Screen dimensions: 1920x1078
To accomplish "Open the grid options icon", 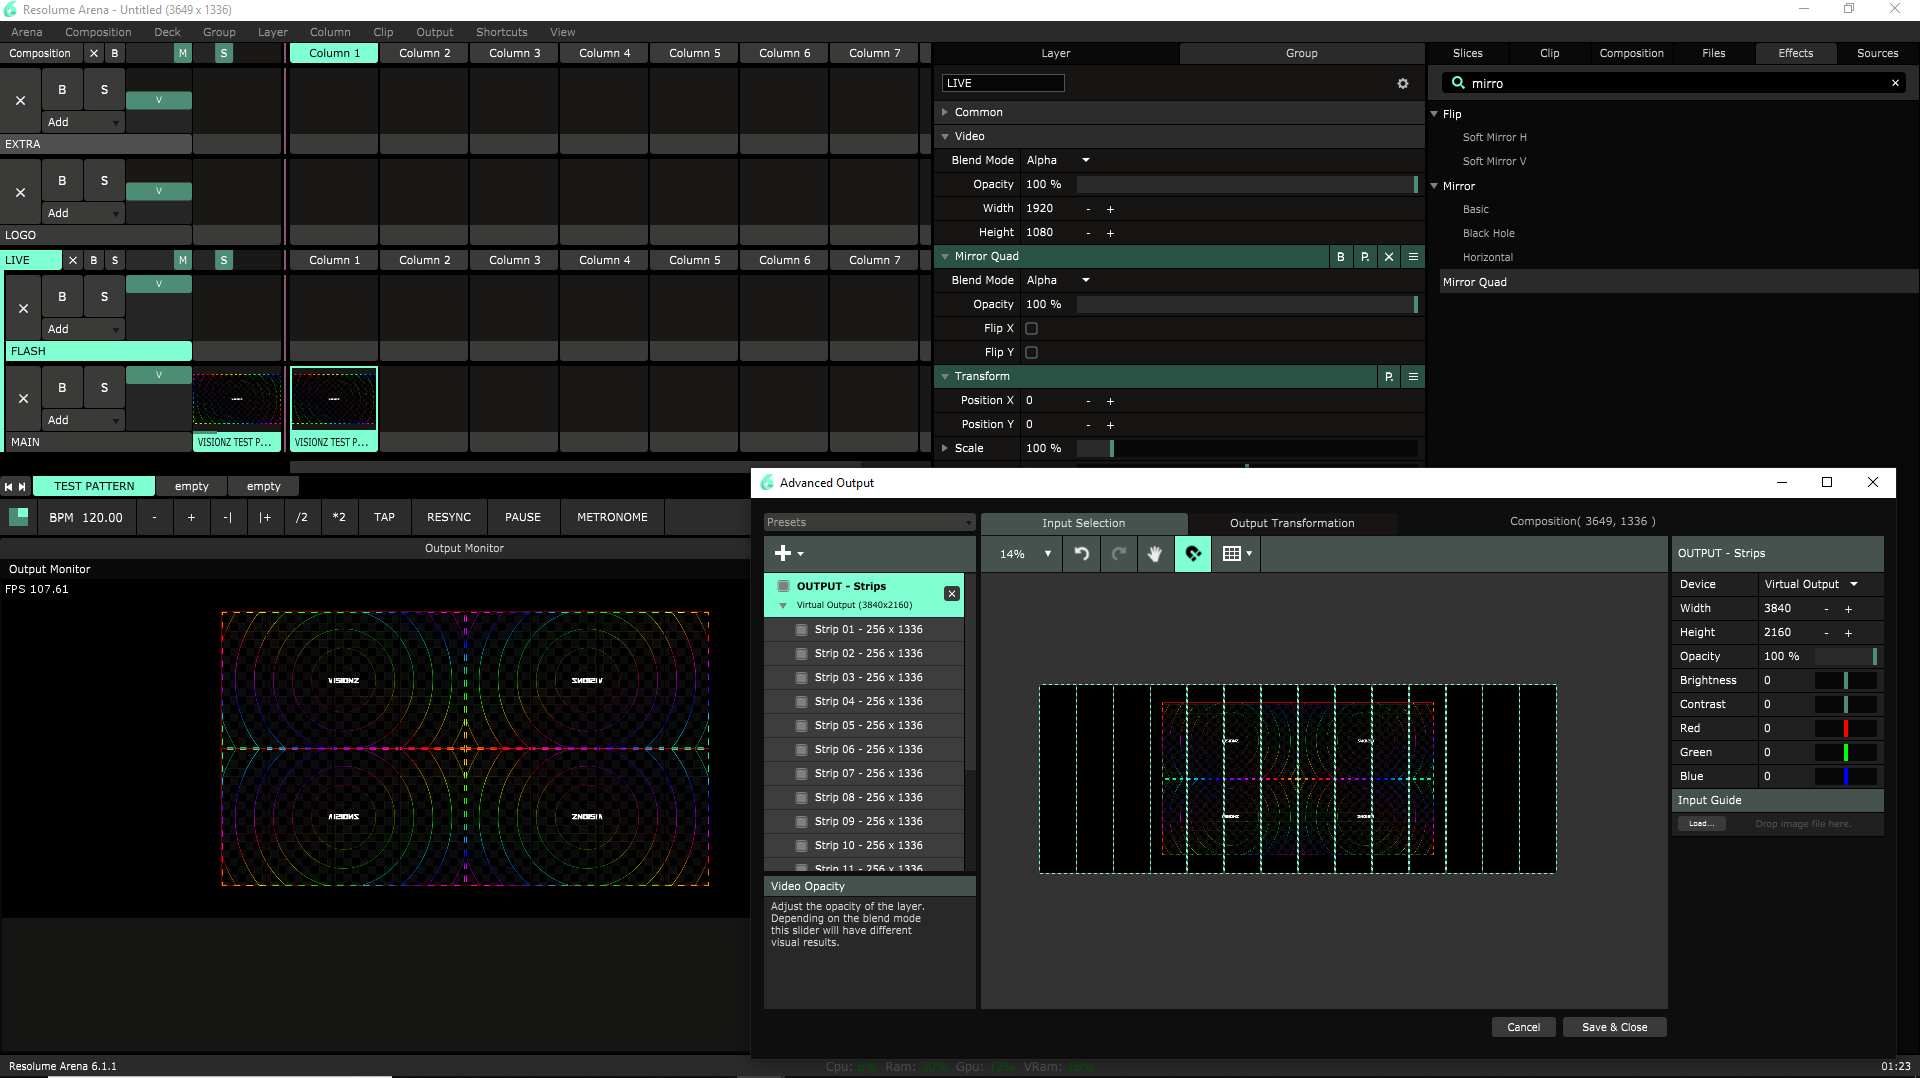I will [1236, 554].
